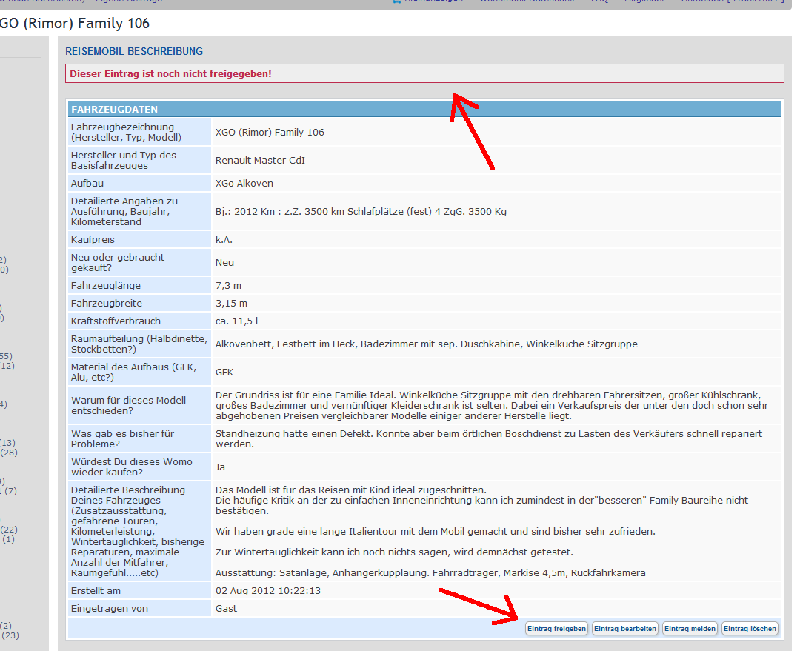Select the answer 'Ja' in the table
800x651 pixels.
[220, 466]
